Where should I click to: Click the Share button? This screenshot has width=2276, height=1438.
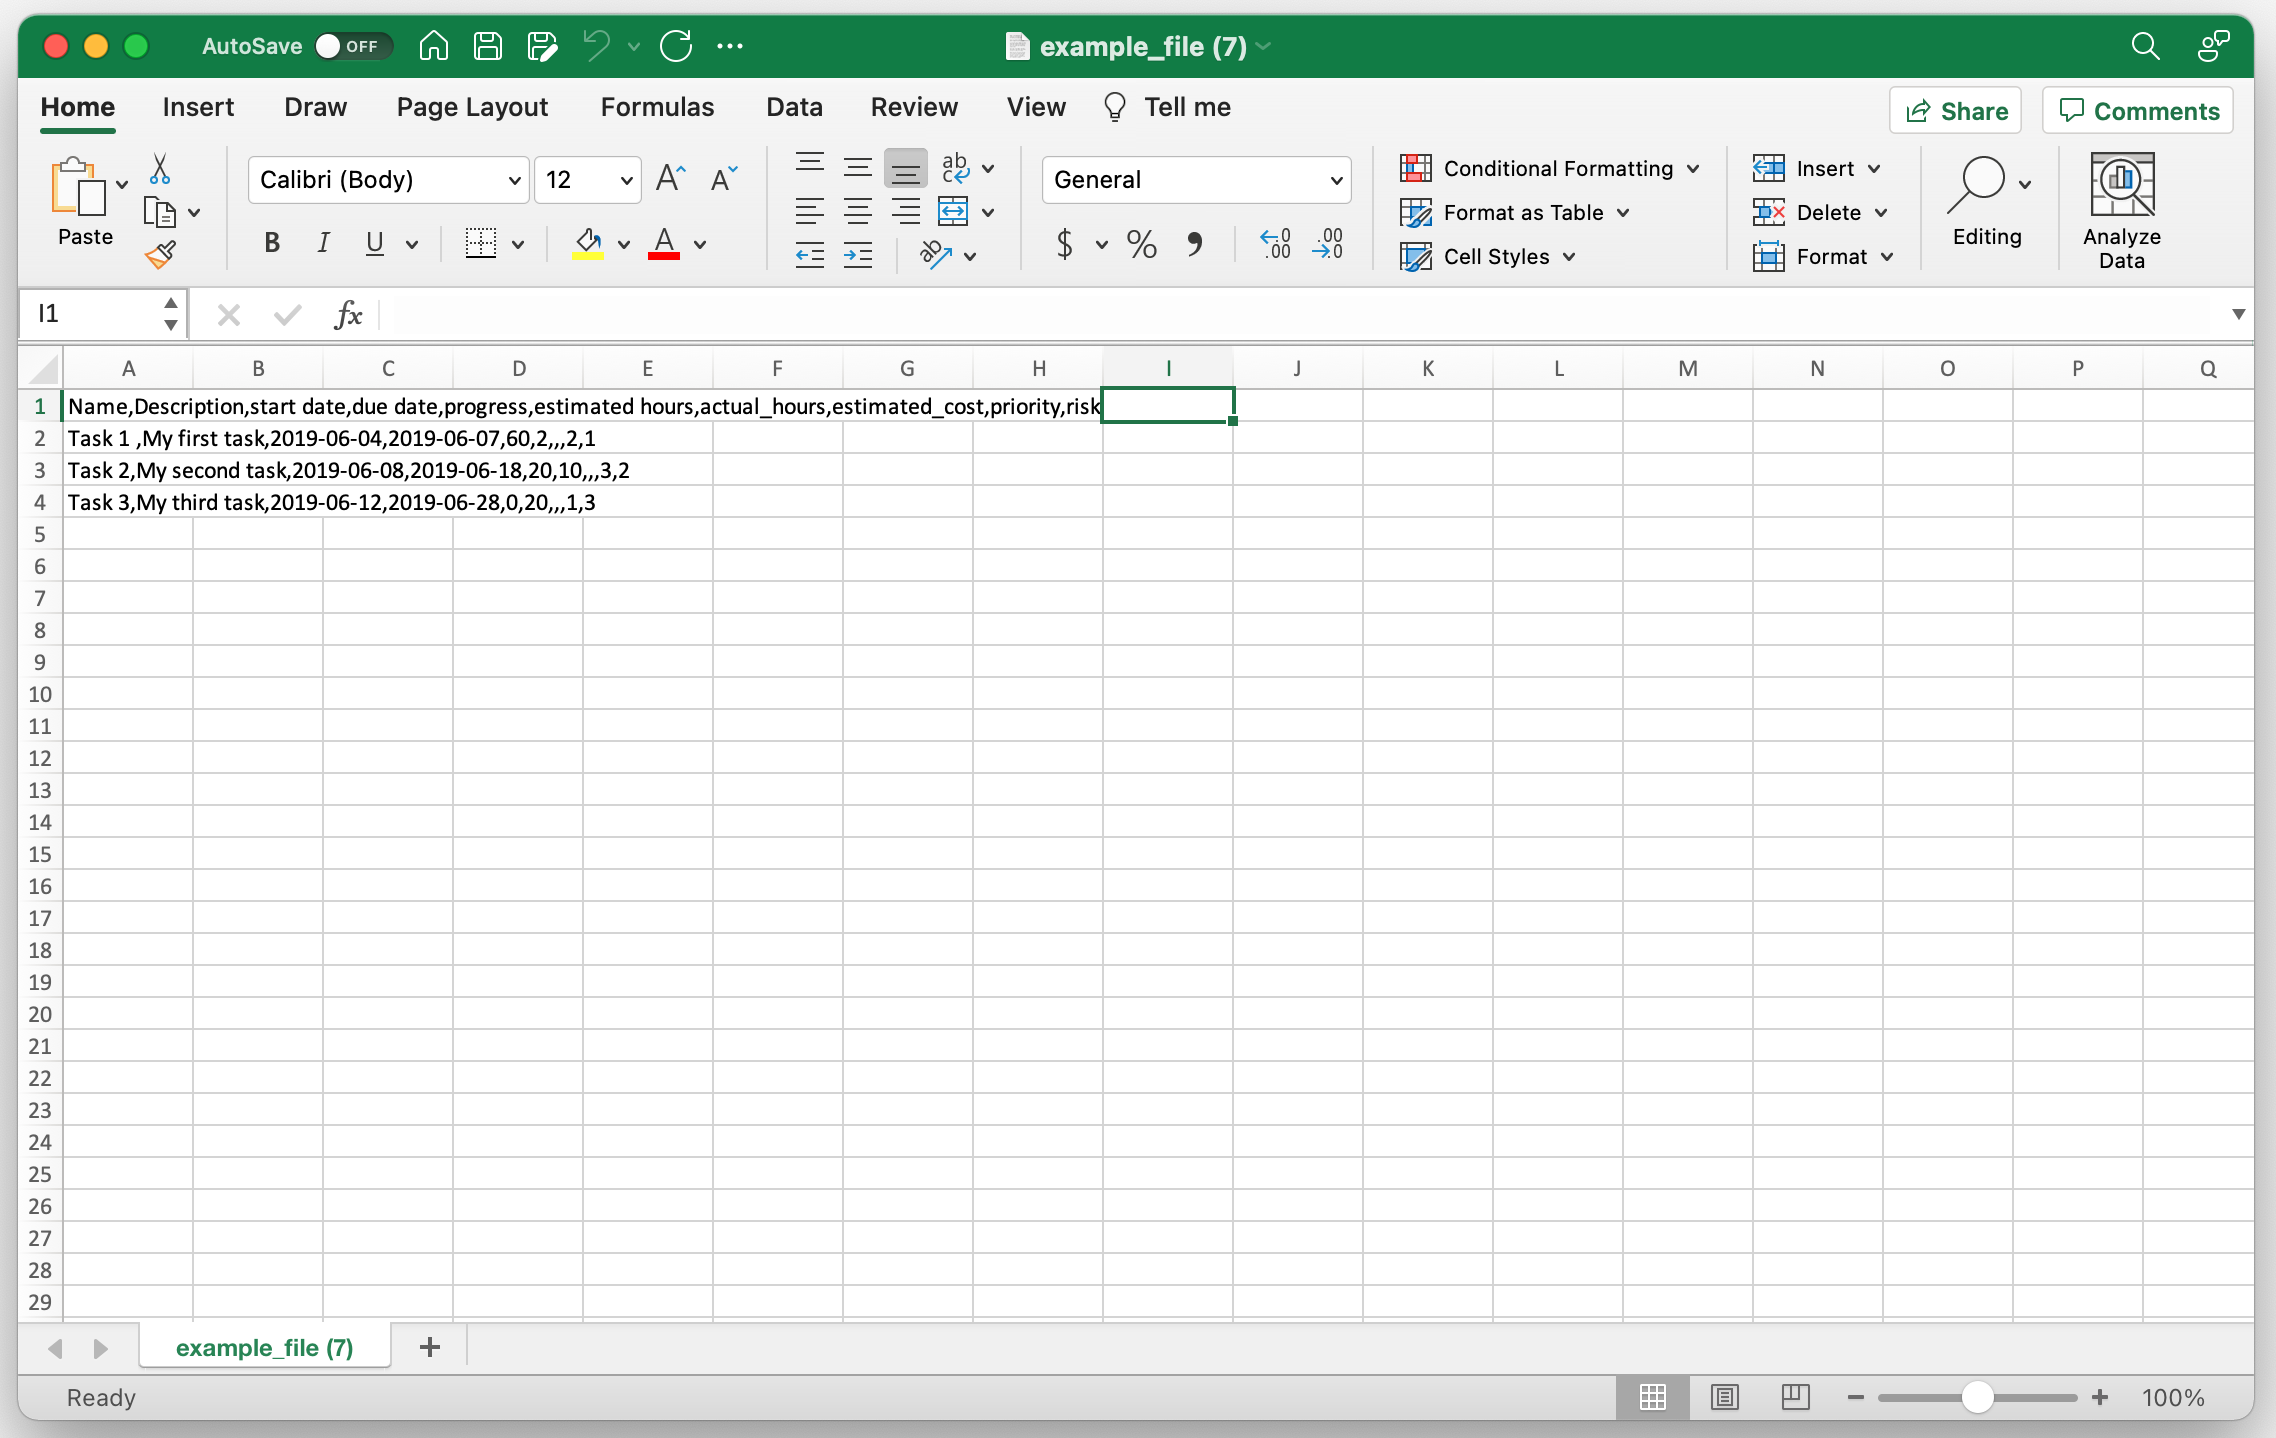click(1954, 110)
